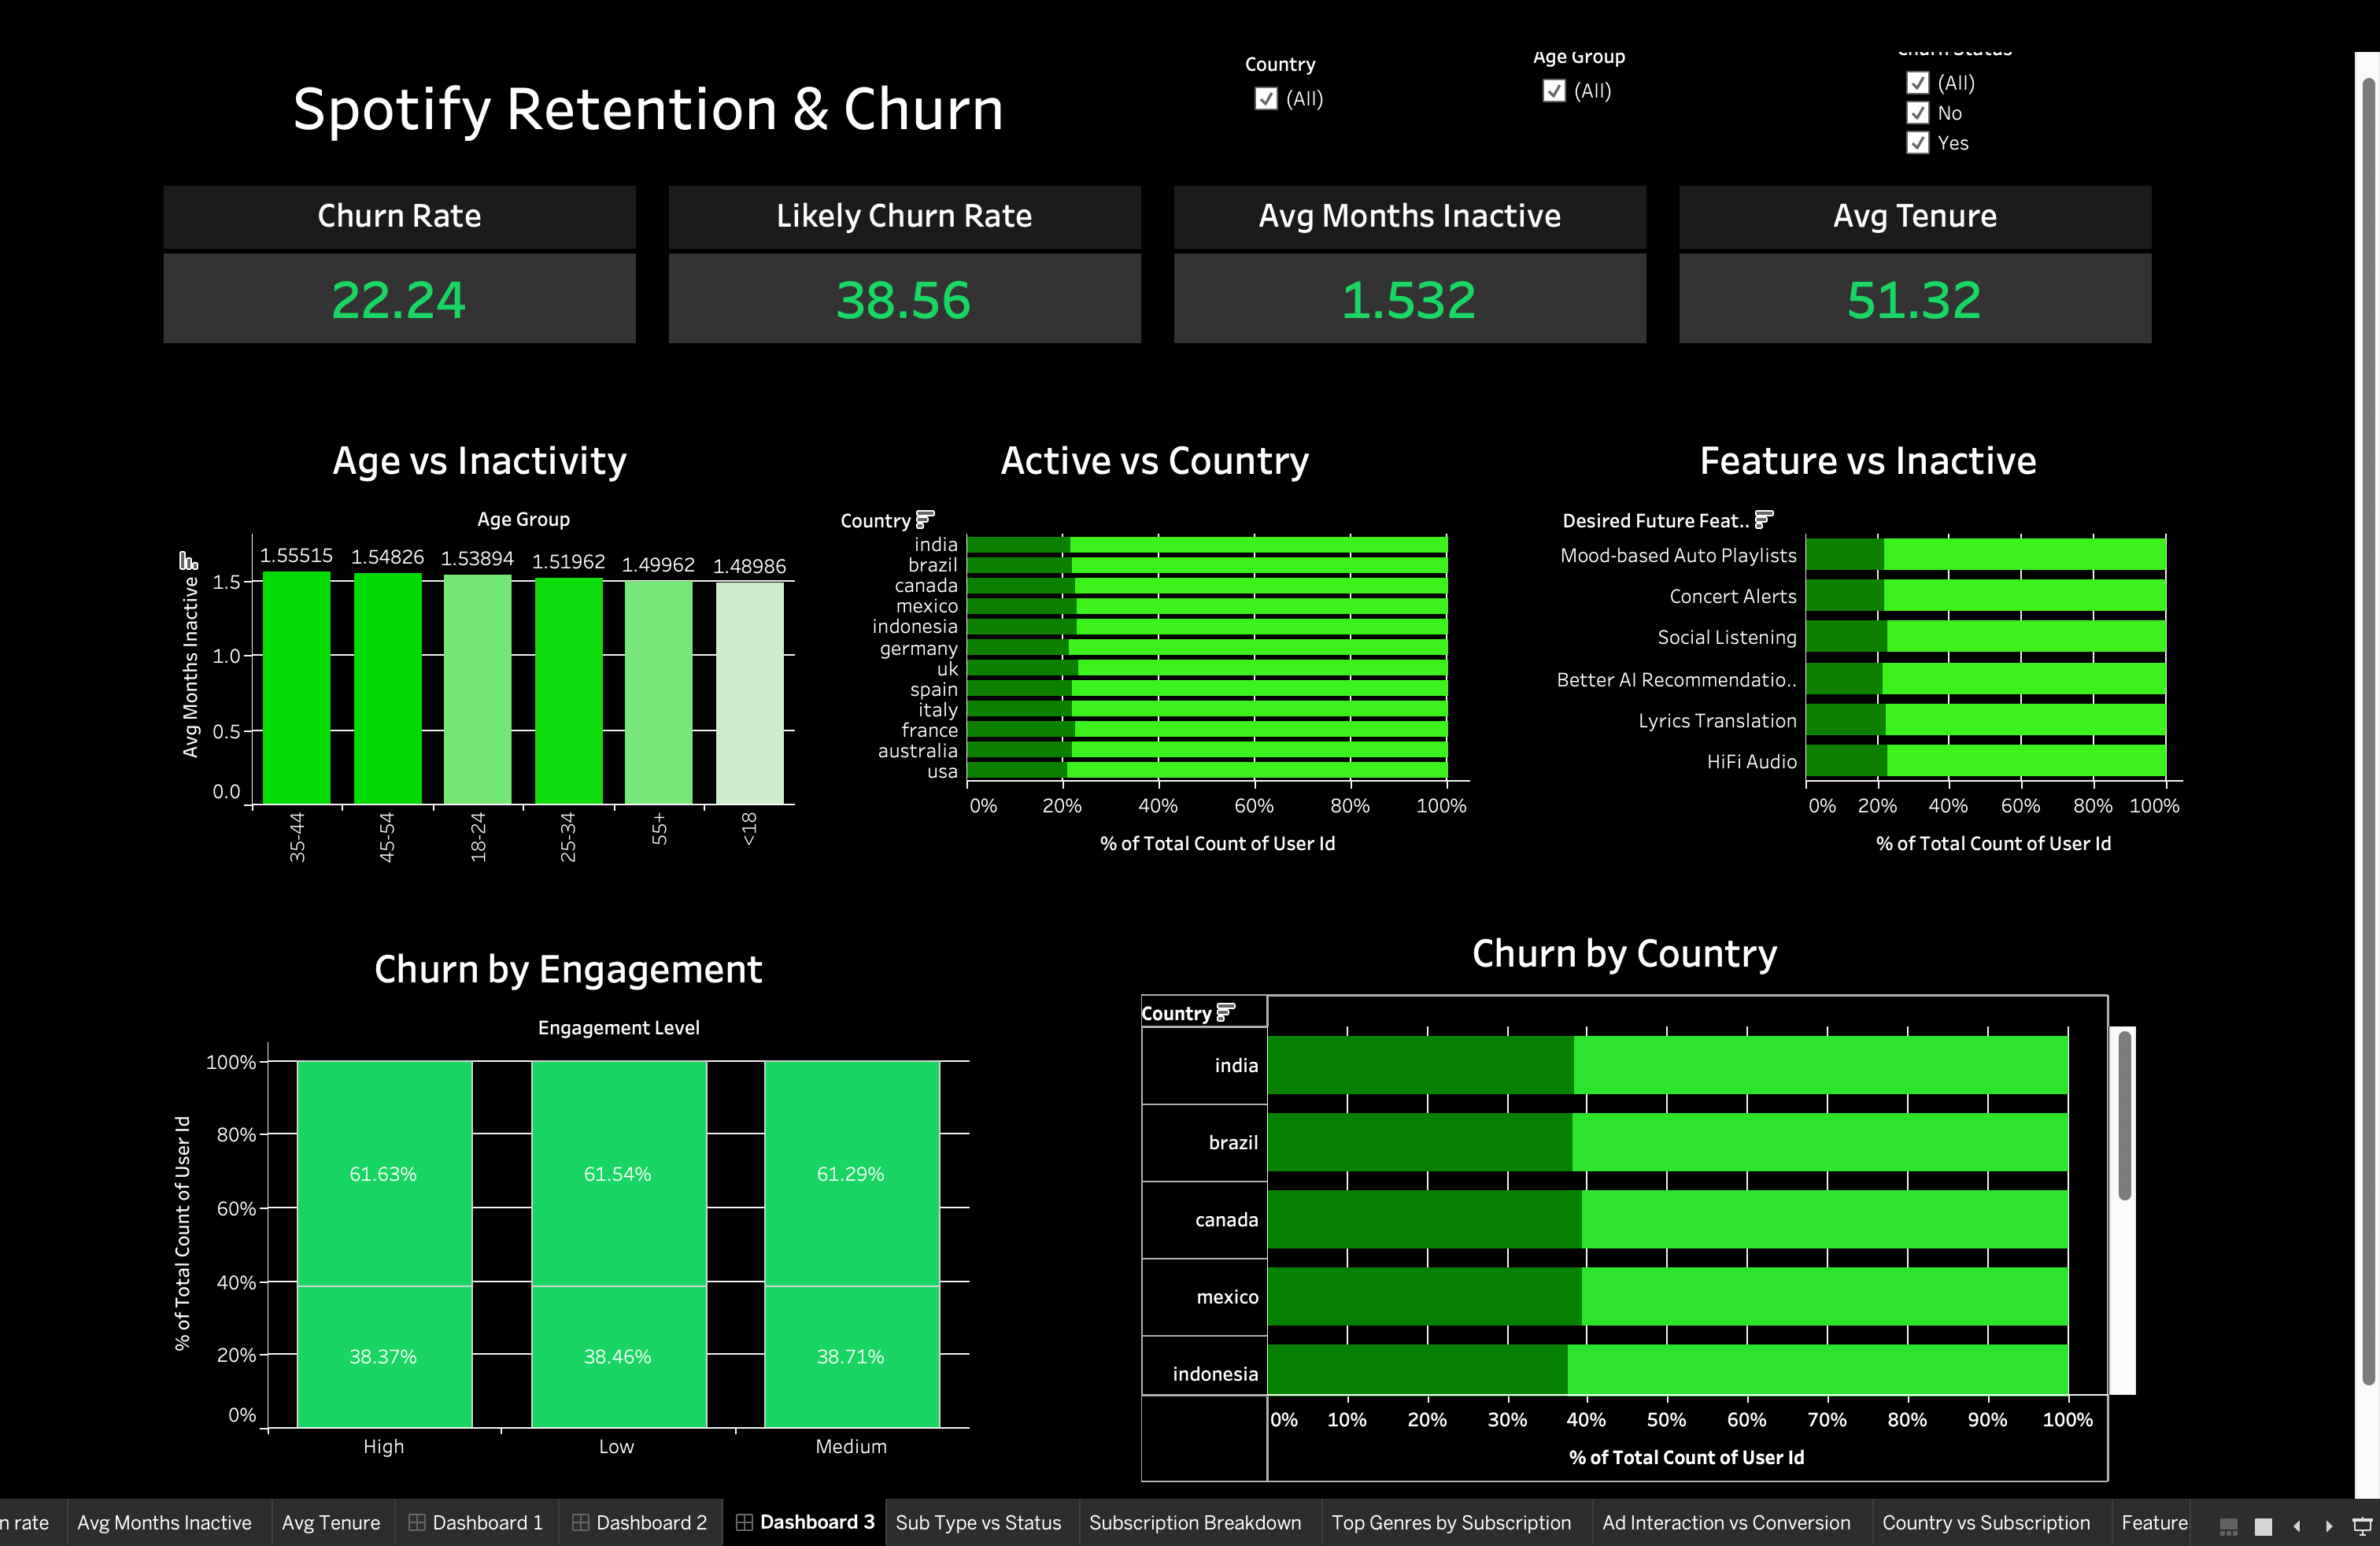2380x1546 pixels.
Task: Click the Likely Churn Rate value 38.56
Action: click(904, 299)
